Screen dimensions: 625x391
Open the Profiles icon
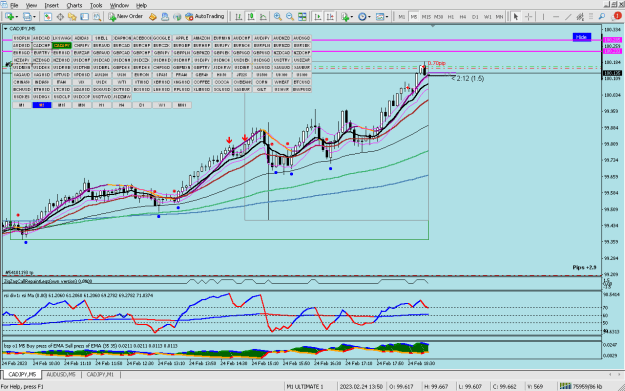[x=27, y=17]
